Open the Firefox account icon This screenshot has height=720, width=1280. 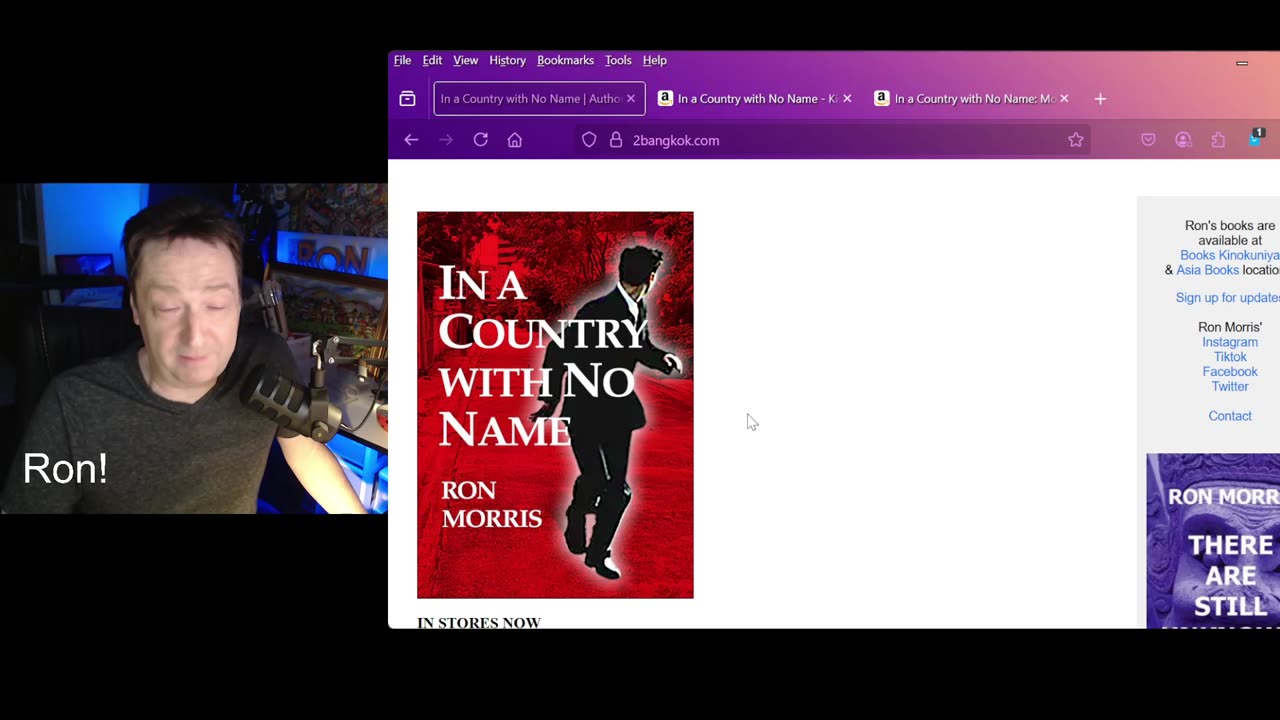1183,140
